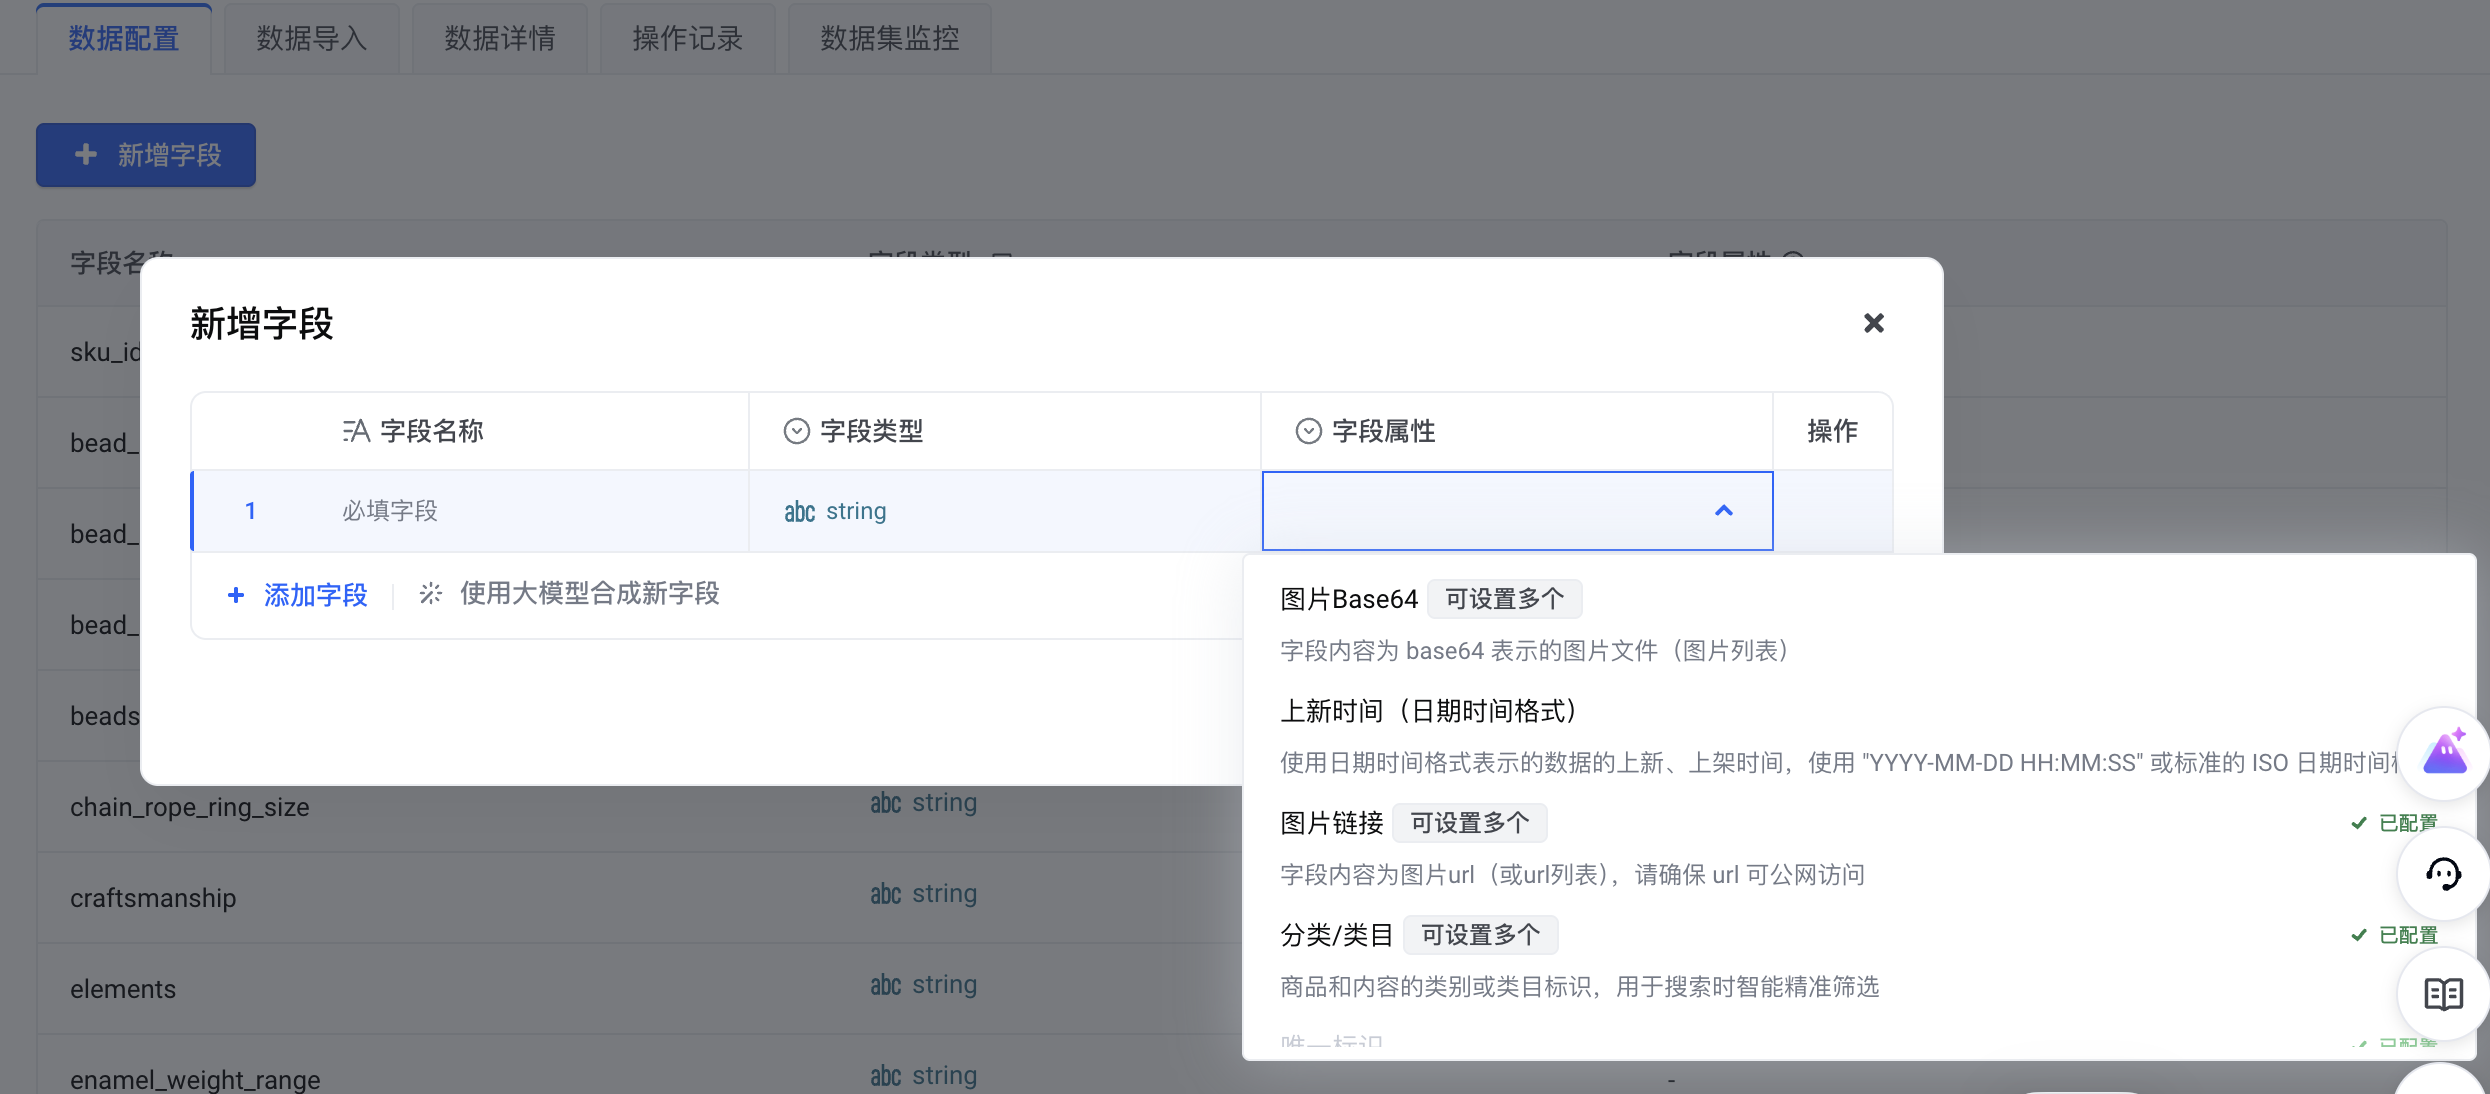This screenshot has width=2490, height=1094.
Task: Click the 字段类型 header circle-arrow icon
Action: [x=796, y=431]
